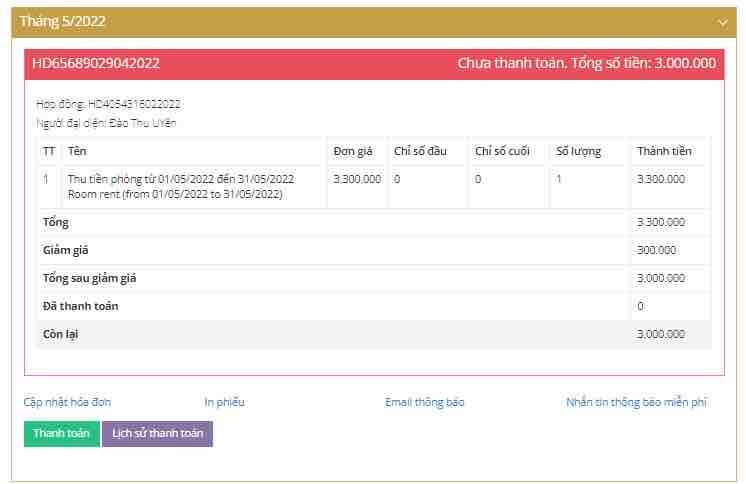
Task: Open Nhắn tin thông báo miễn phí link
Action: [636, 402]
